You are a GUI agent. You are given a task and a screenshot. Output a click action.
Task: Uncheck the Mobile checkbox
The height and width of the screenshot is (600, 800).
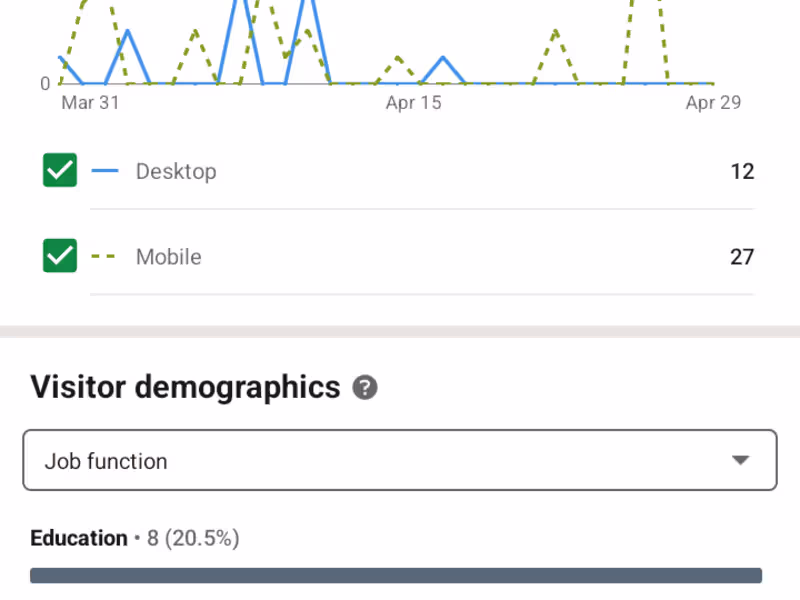coord(60,257)
